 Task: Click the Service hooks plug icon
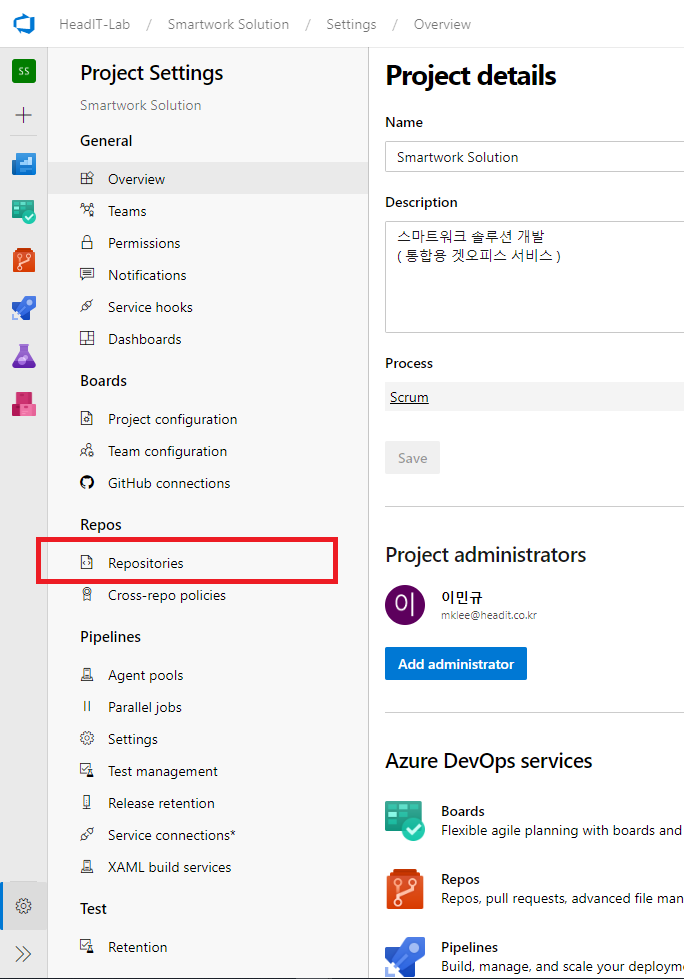pyautogui.click(x=87, y=306)
